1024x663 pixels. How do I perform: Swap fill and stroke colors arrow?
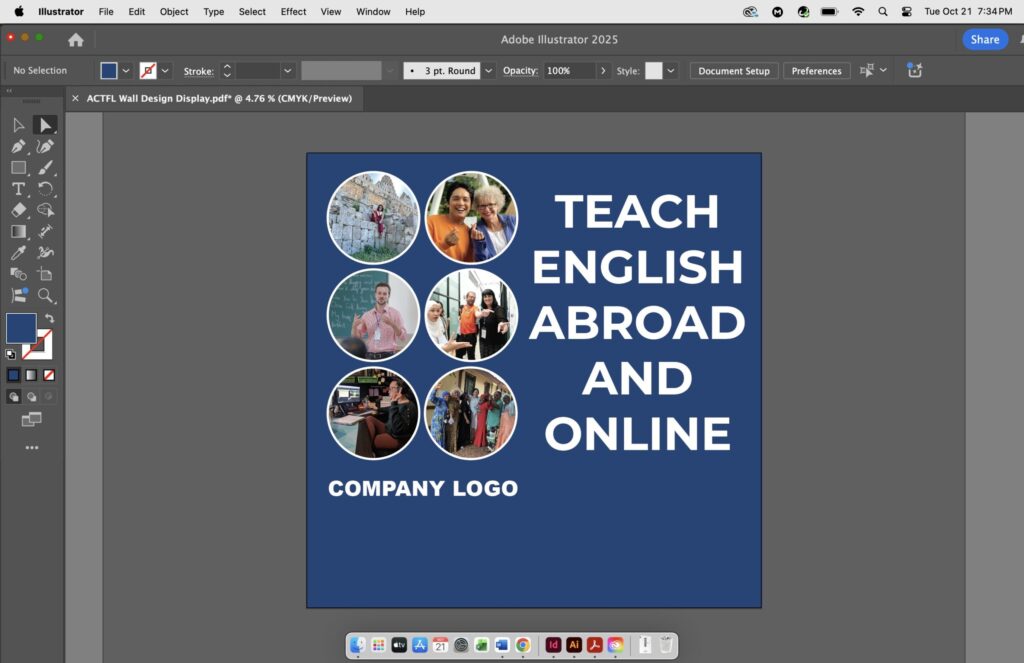pos(49,319)
